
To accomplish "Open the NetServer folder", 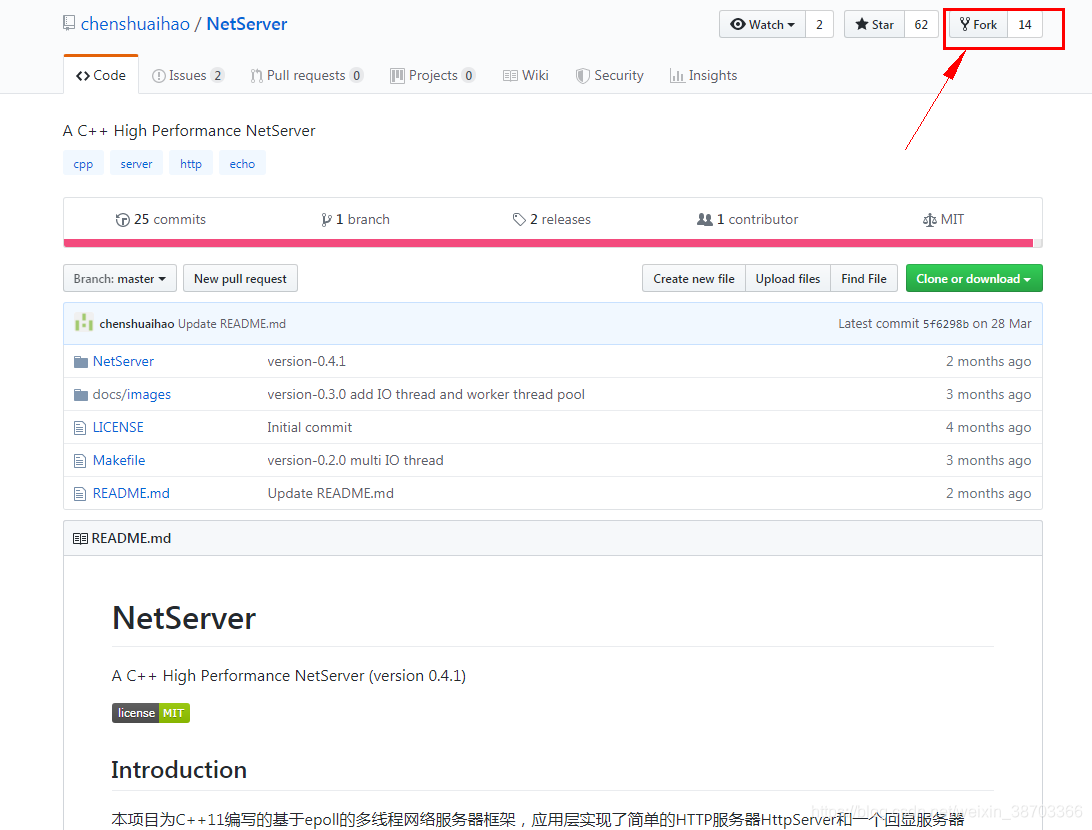I will (x=123, y=361).
